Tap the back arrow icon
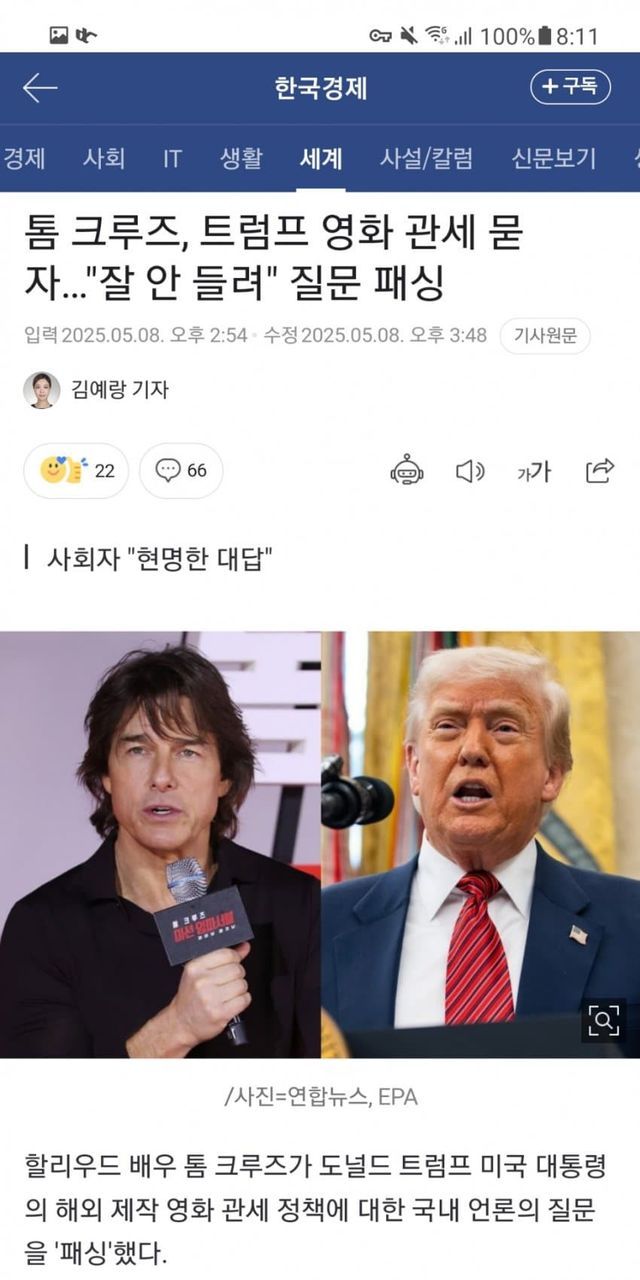Image resolution: width=640 pixels, height=1280 pixels. pyautogui.click(x=40, y=88)
